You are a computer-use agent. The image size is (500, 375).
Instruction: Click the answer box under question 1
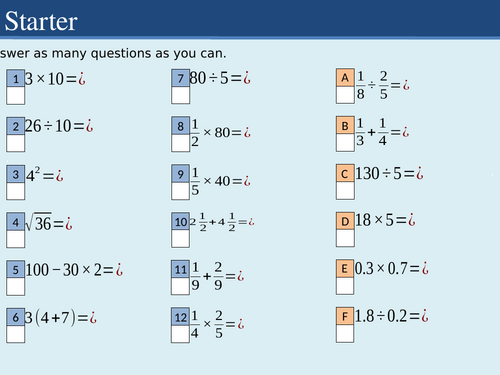pos(16,96)
